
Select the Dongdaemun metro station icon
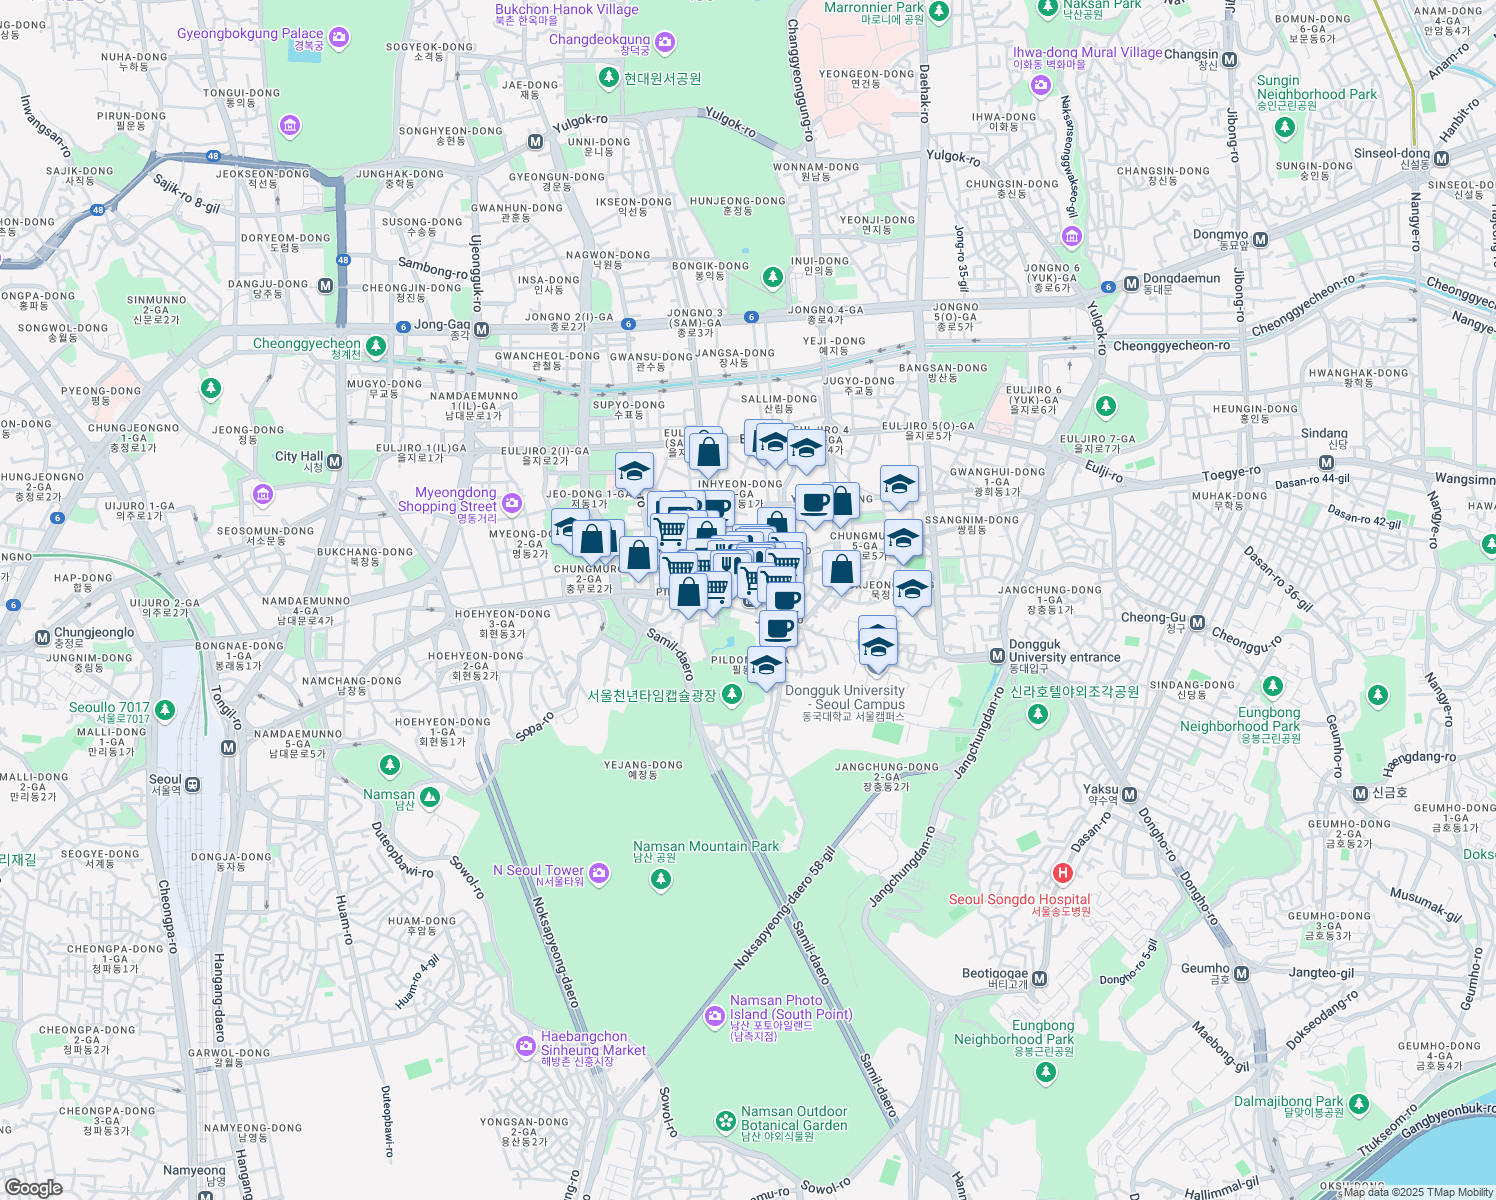[x=1131, y=283]
